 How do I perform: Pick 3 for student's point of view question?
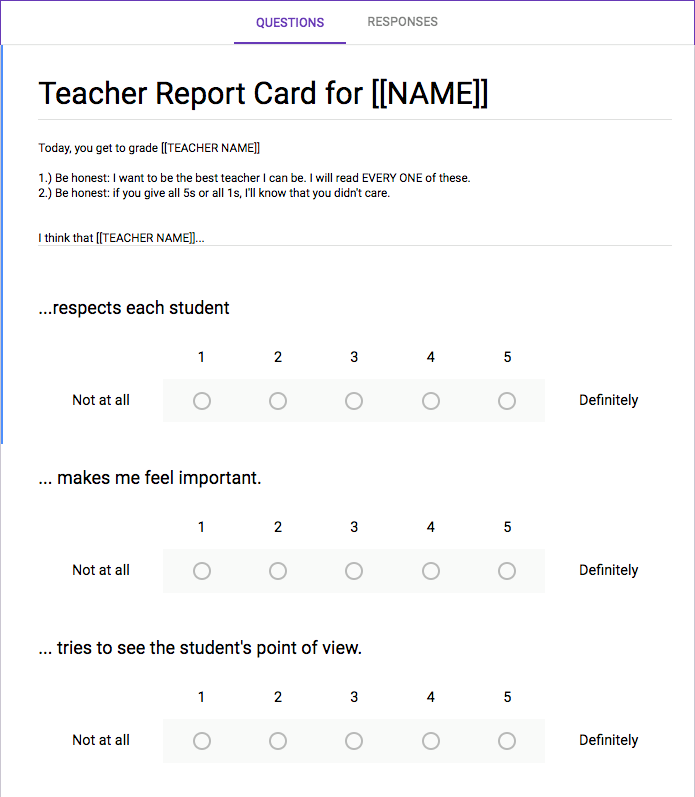coord(354,741)
